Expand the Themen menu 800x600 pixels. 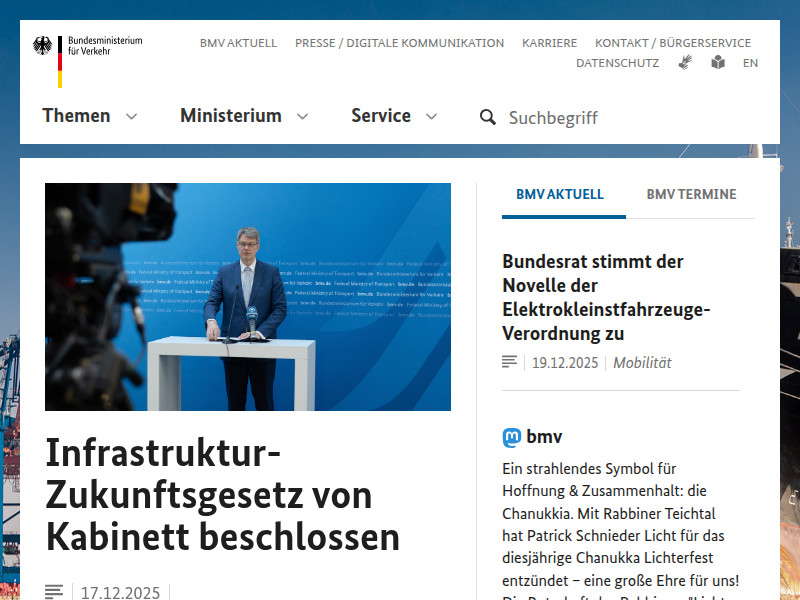[x=90, y=116]
